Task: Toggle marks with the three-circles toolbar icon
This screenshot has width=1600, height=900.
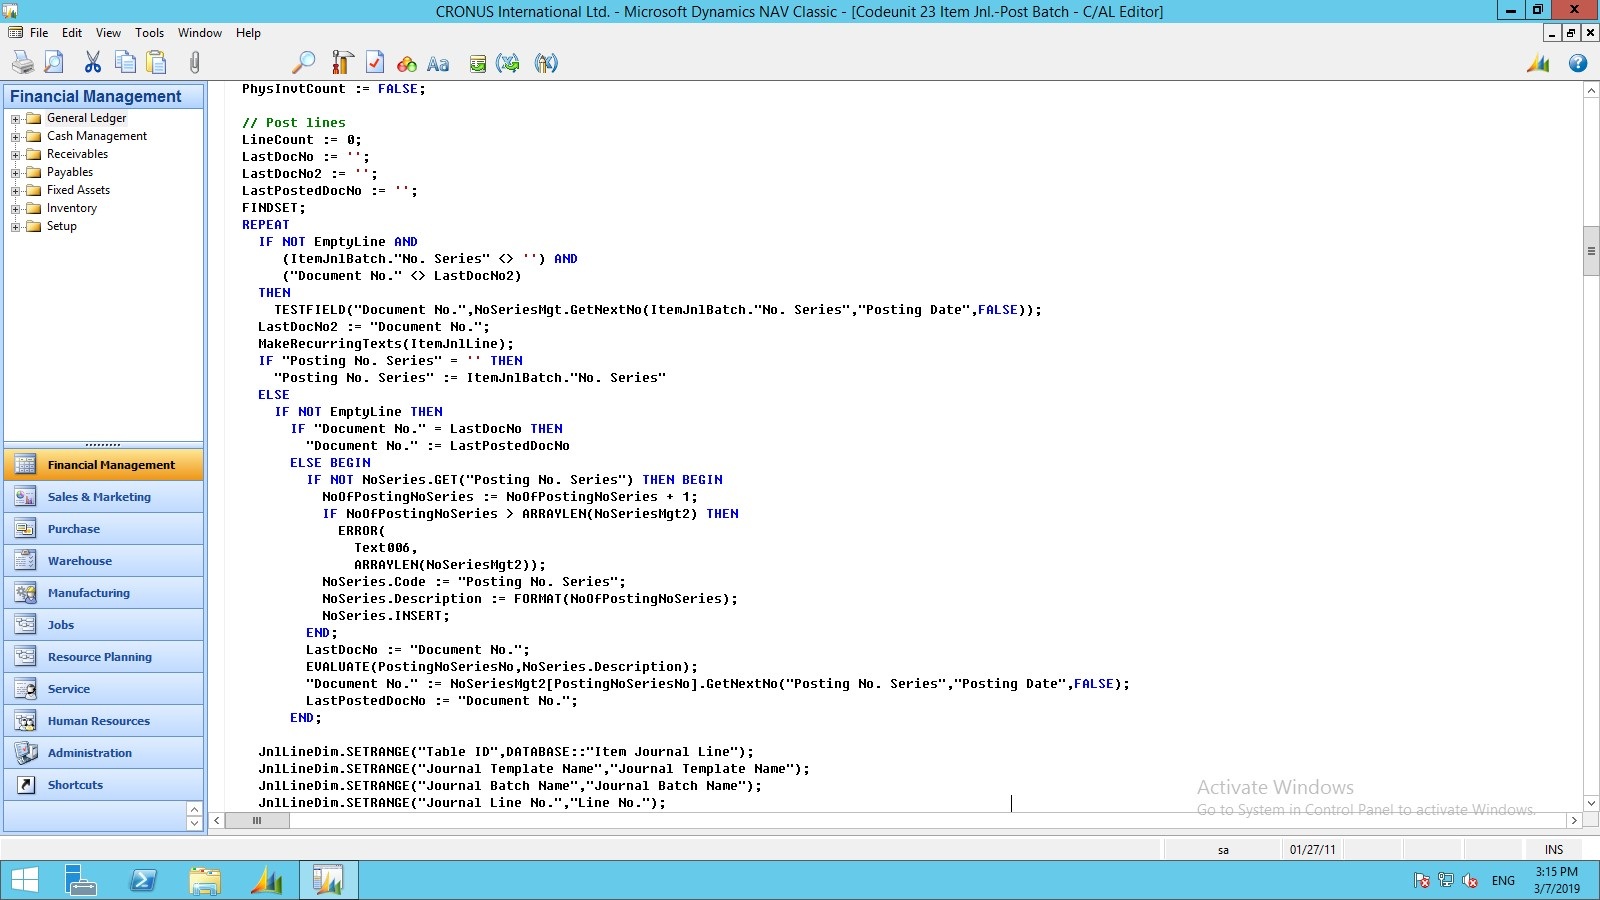Action: [406, 62]
